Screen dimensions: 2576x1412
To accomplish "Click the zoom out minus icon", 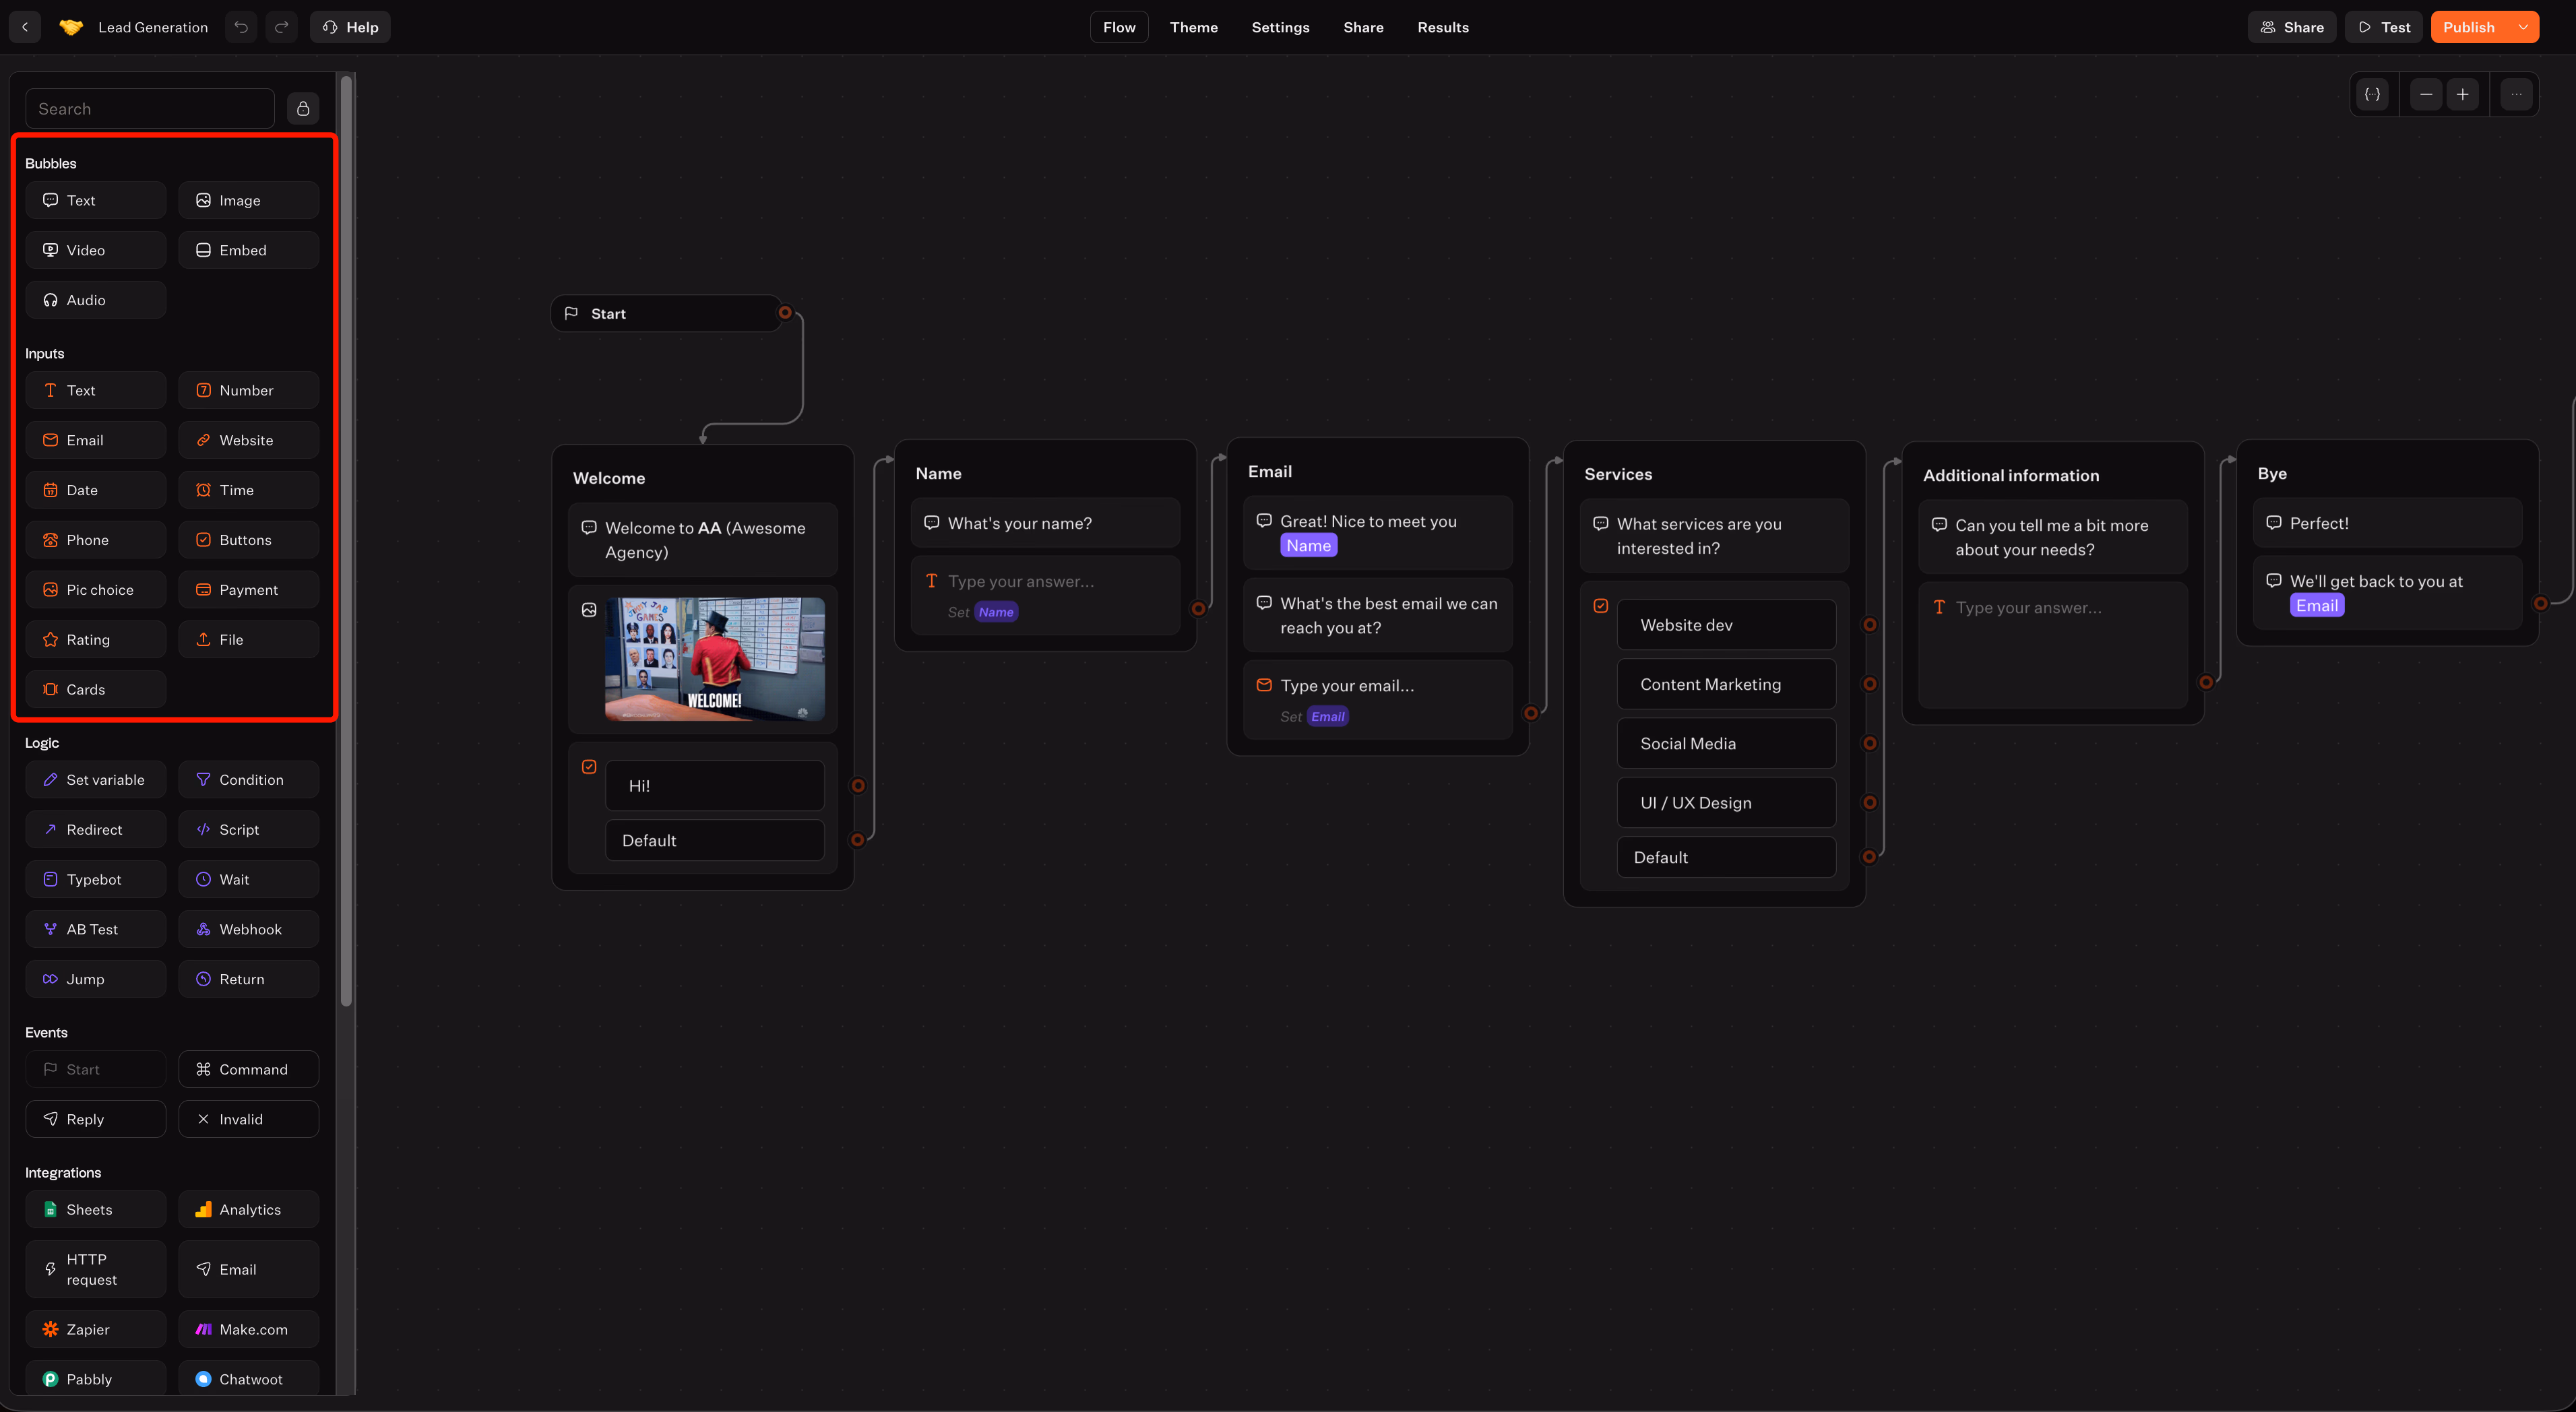I will (x=2426, y=95).
